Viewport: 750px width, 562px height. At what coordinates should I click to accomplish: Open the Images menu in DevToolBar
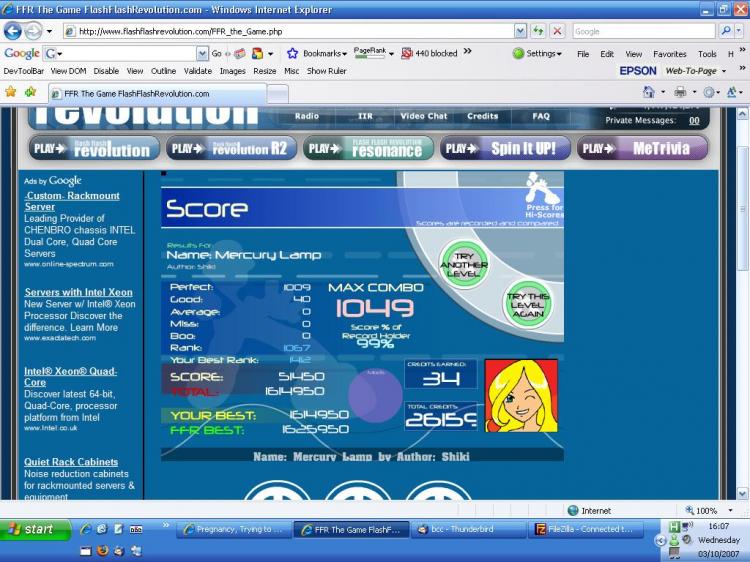point(232,71)
